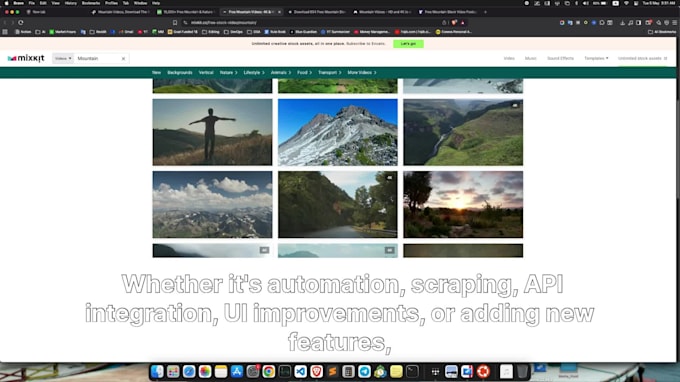Open the yellow Stickies dock icon
This screenshot has width=680, height=382.
click(396, 372)
